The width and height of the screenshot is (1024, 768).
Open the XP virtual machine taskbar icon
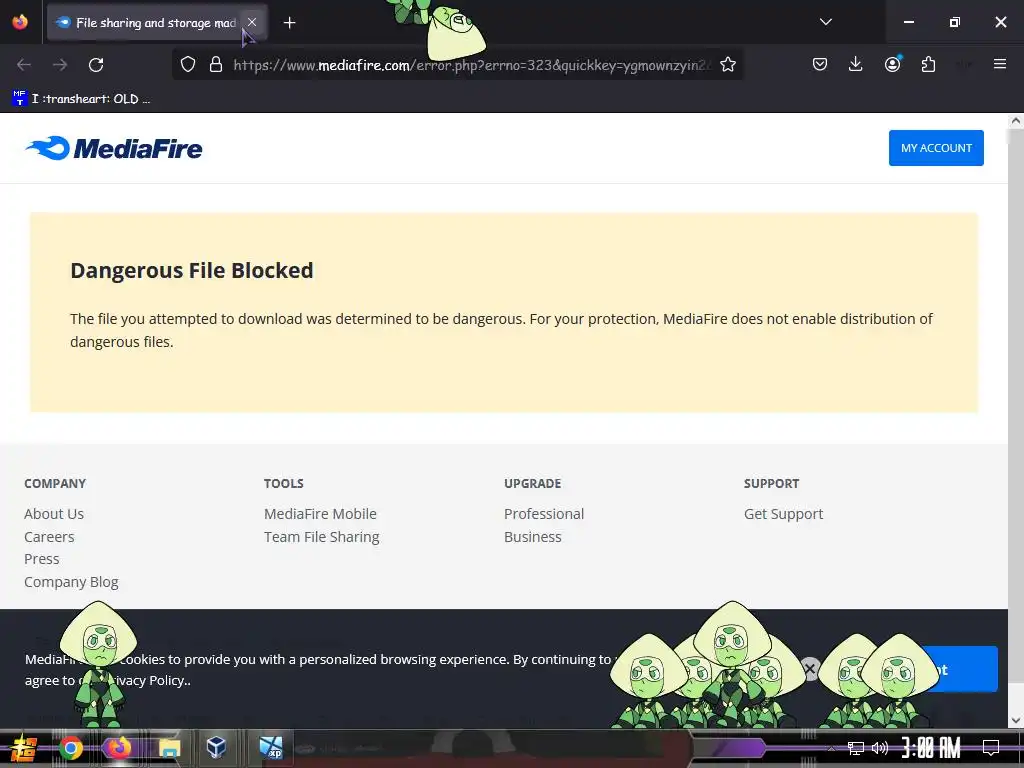[270, 748]
